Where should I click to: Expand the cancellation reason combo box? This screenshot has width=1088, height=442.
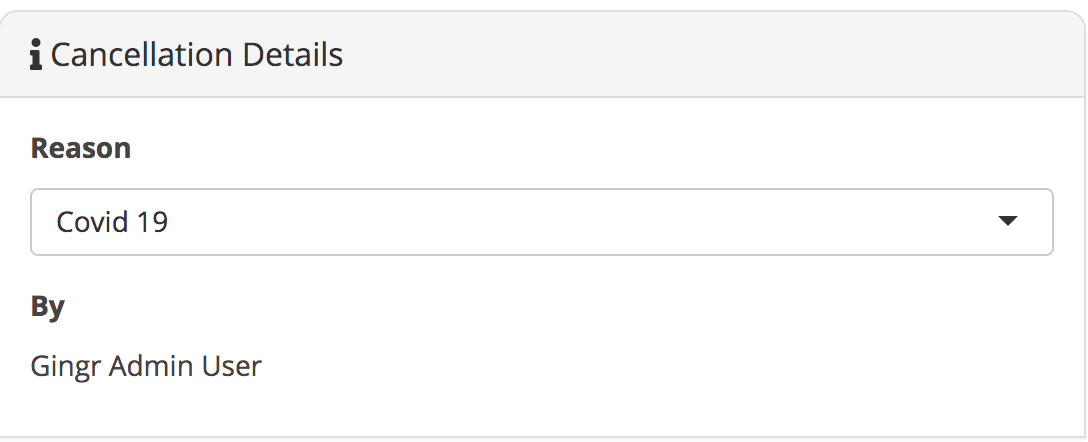542,222
